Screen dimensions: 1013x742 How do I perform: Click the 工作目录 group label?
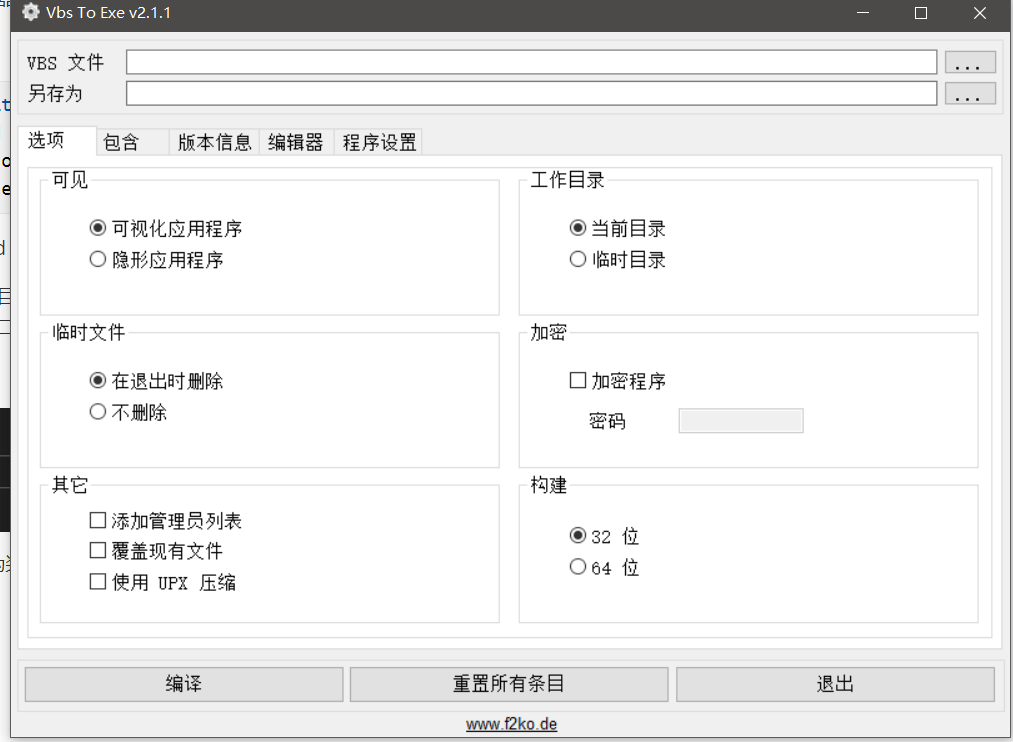(567, 180)
